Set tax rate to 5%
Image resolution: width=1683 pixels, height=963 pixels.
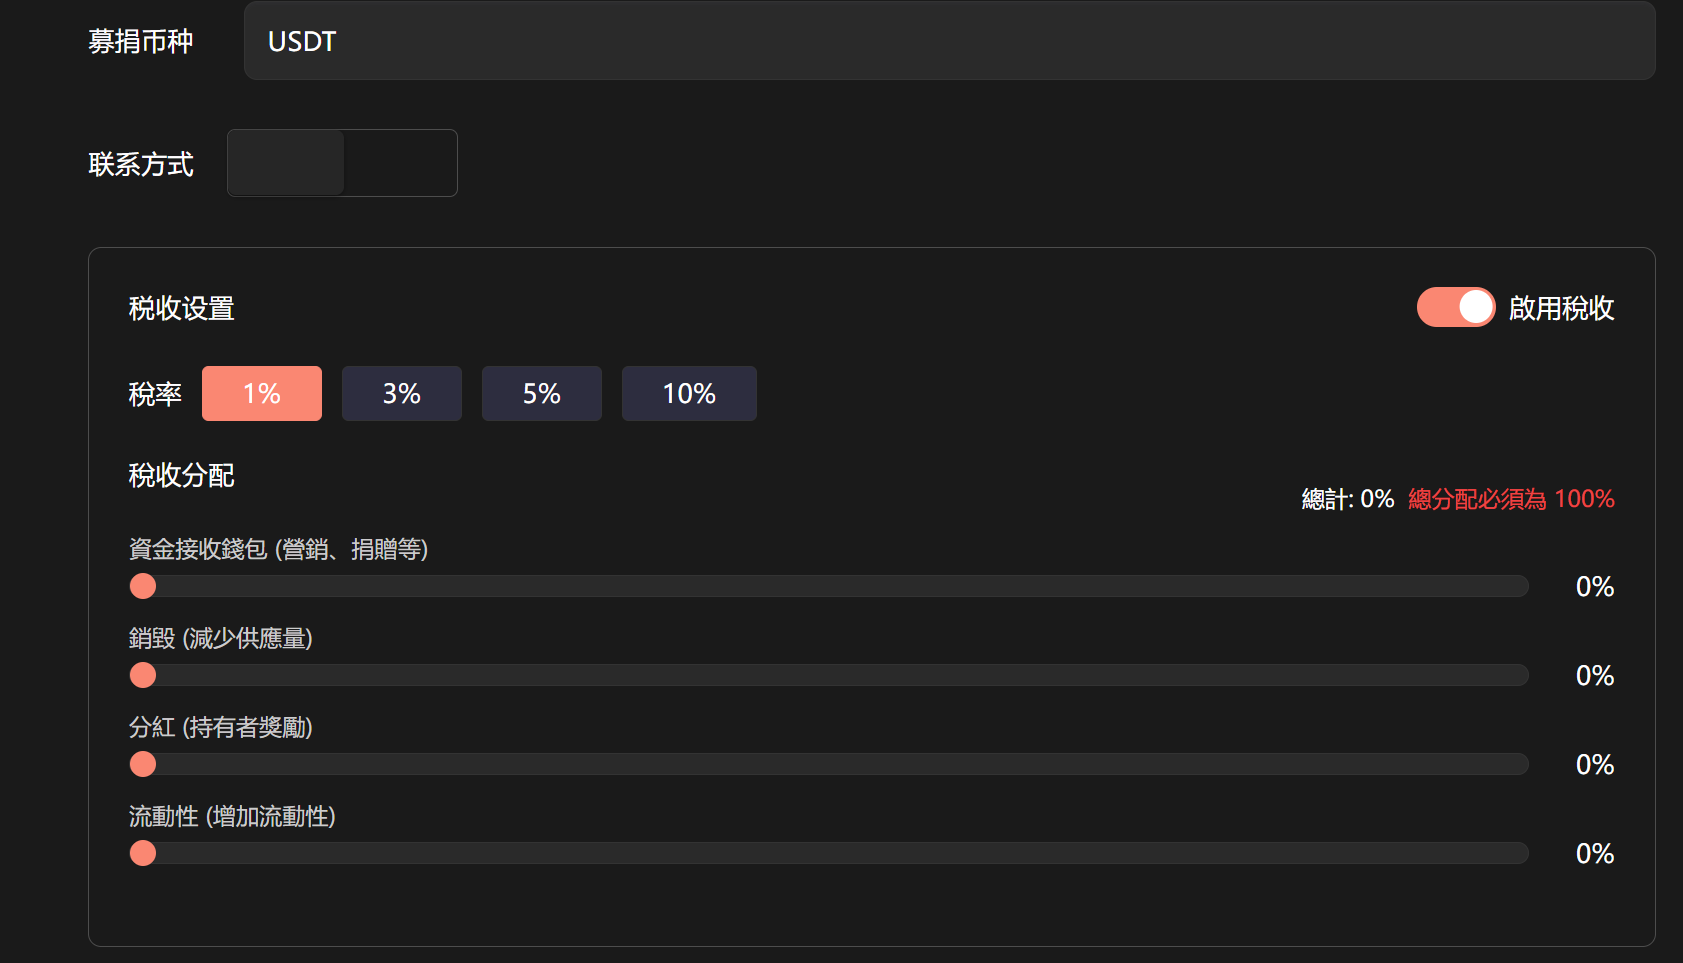tap(542, 394)
